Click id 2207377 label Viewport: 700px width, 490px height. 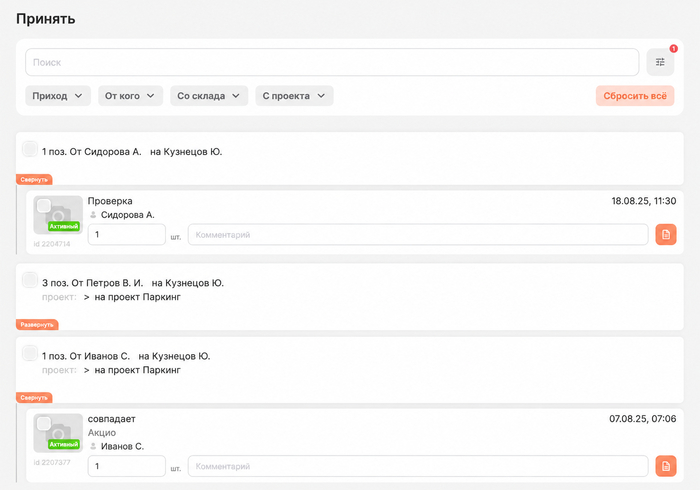(x=52, y=462)
